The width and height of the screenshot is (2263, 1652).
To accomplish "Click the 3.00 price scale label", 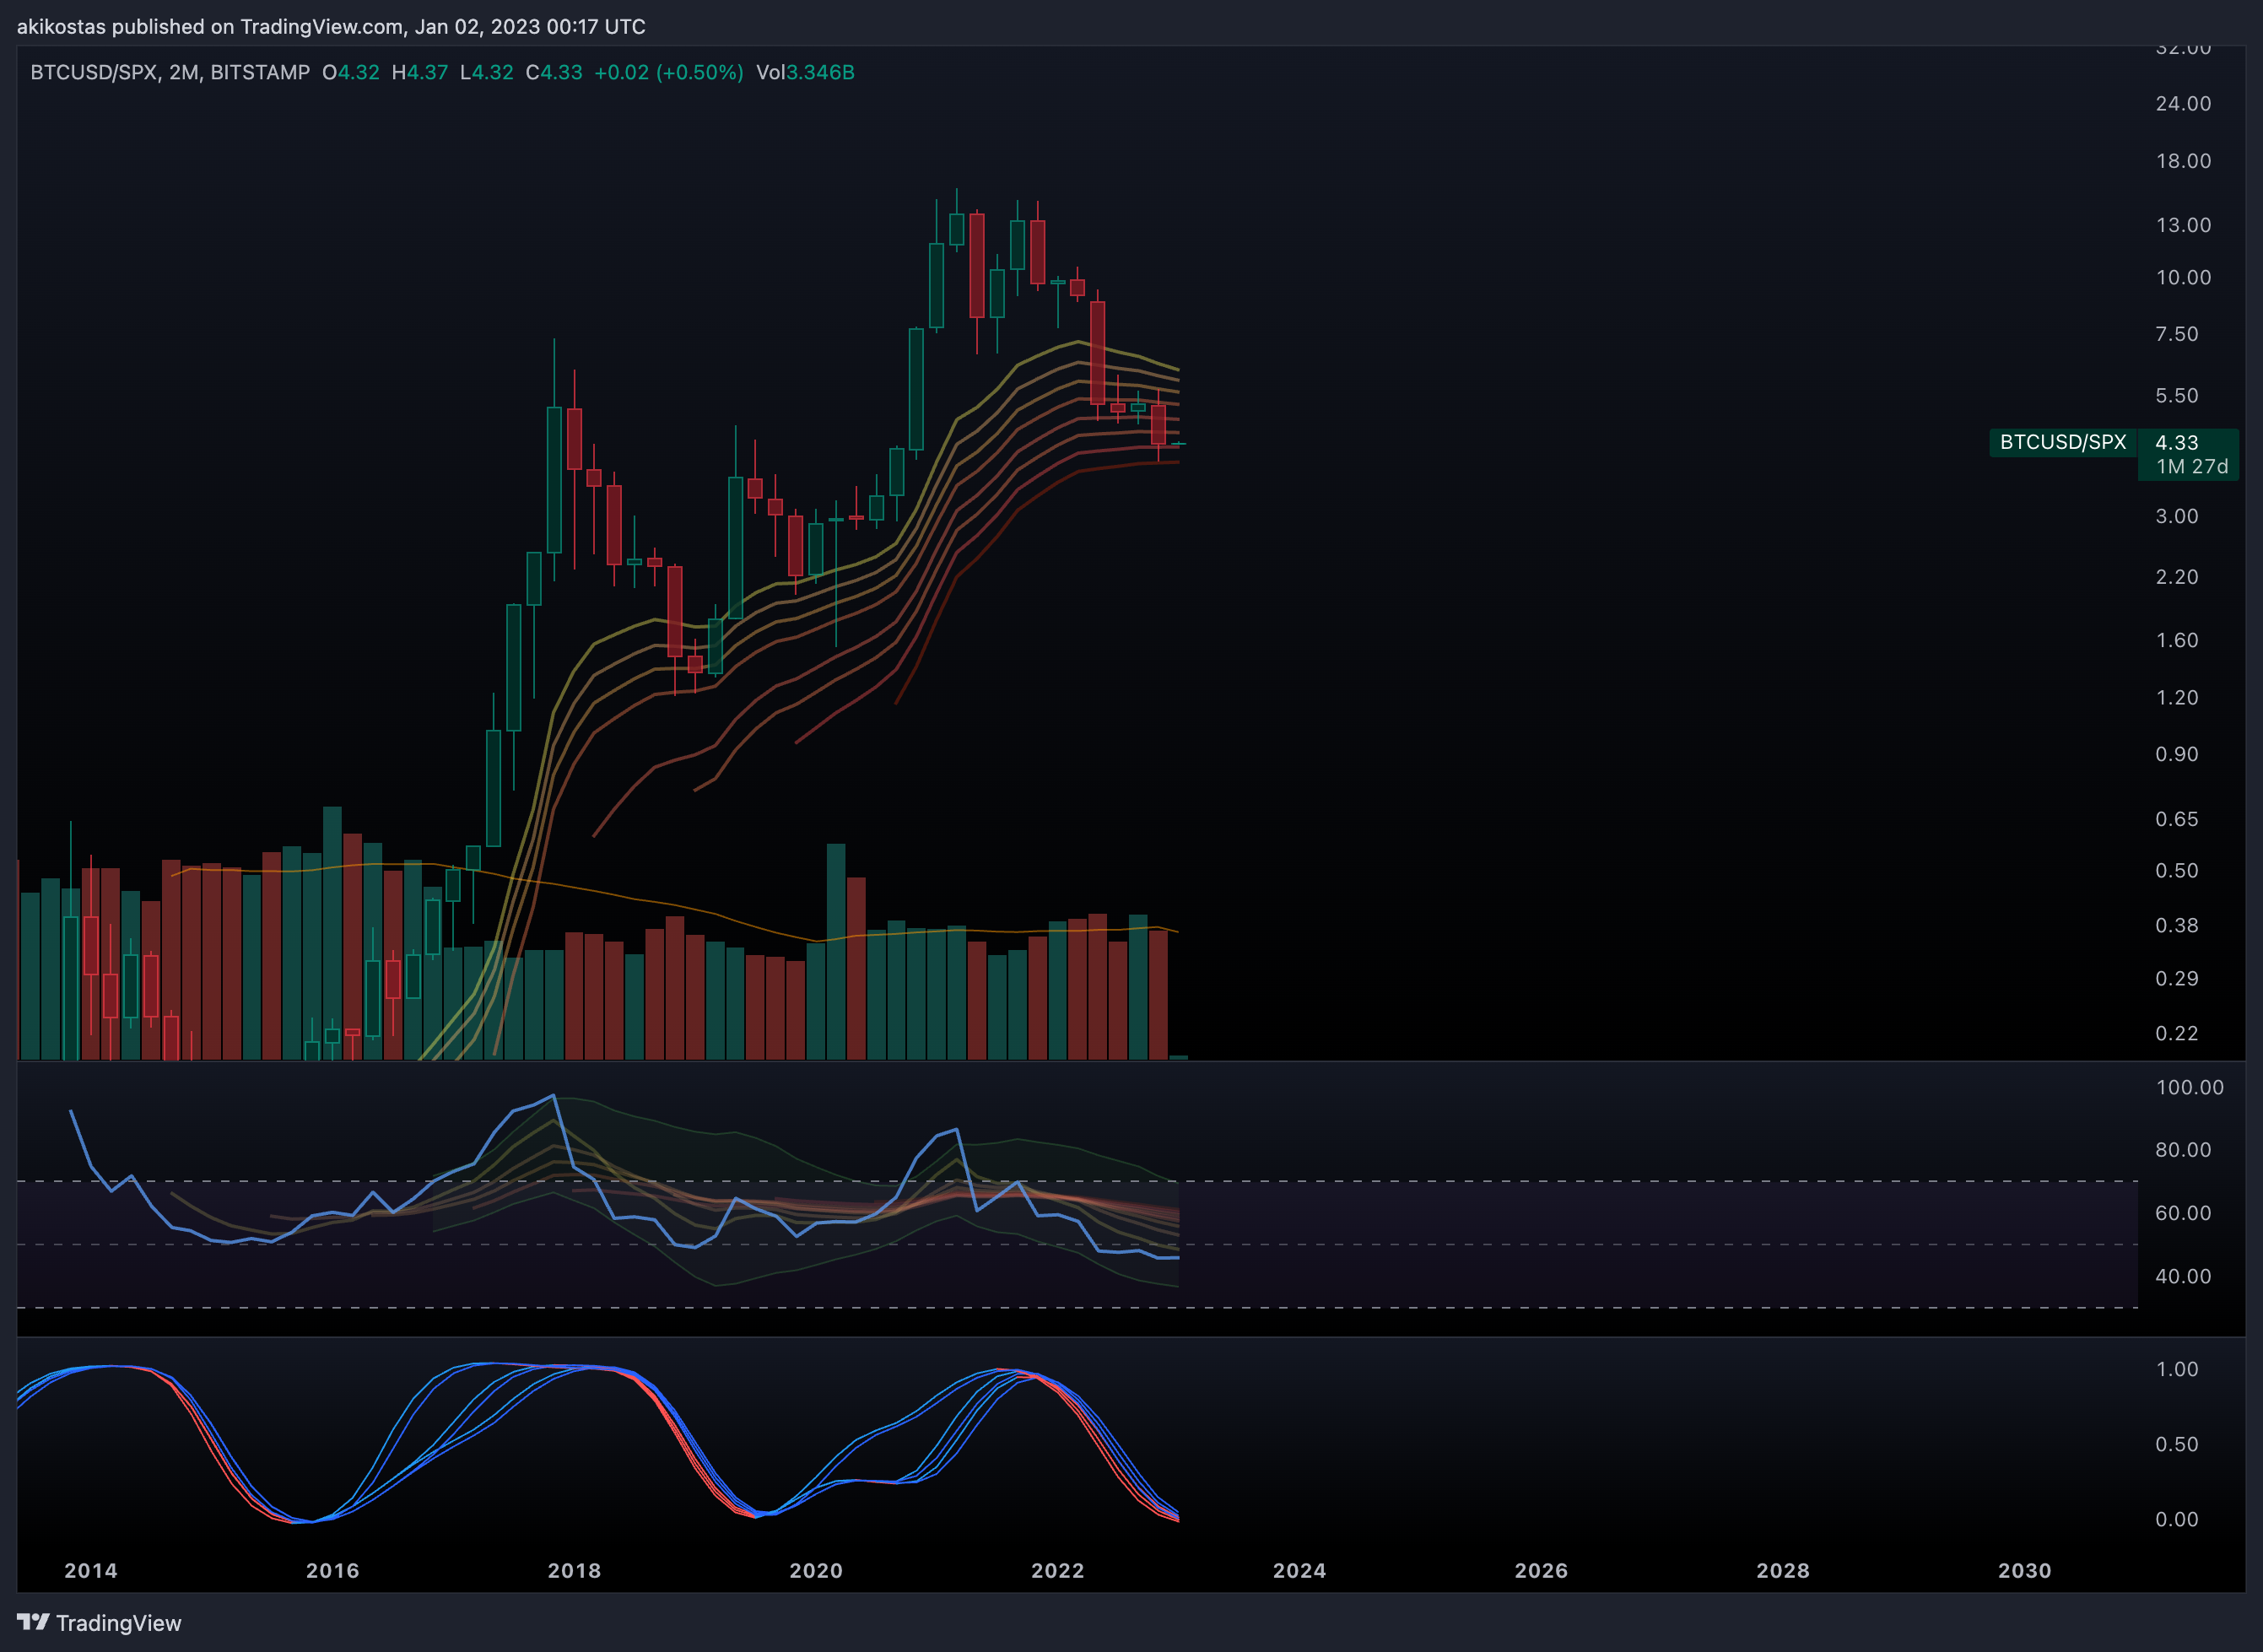I will coord(2177,516).
